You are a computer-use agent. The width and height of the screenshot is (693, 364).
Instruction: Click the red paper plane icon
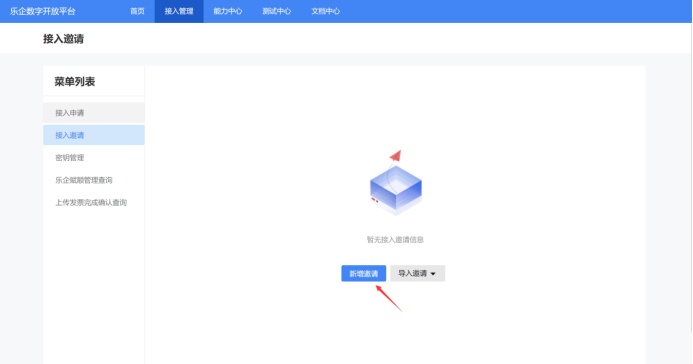tap(395, 155)
